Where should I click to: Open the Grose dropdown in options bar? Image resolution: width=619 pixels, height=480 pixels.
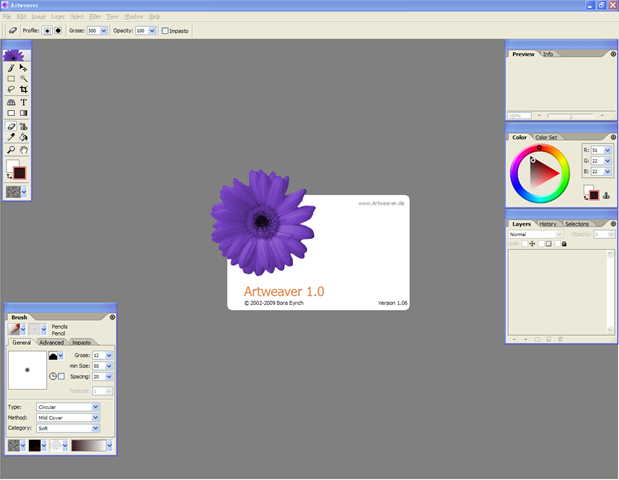coord(104,31)
